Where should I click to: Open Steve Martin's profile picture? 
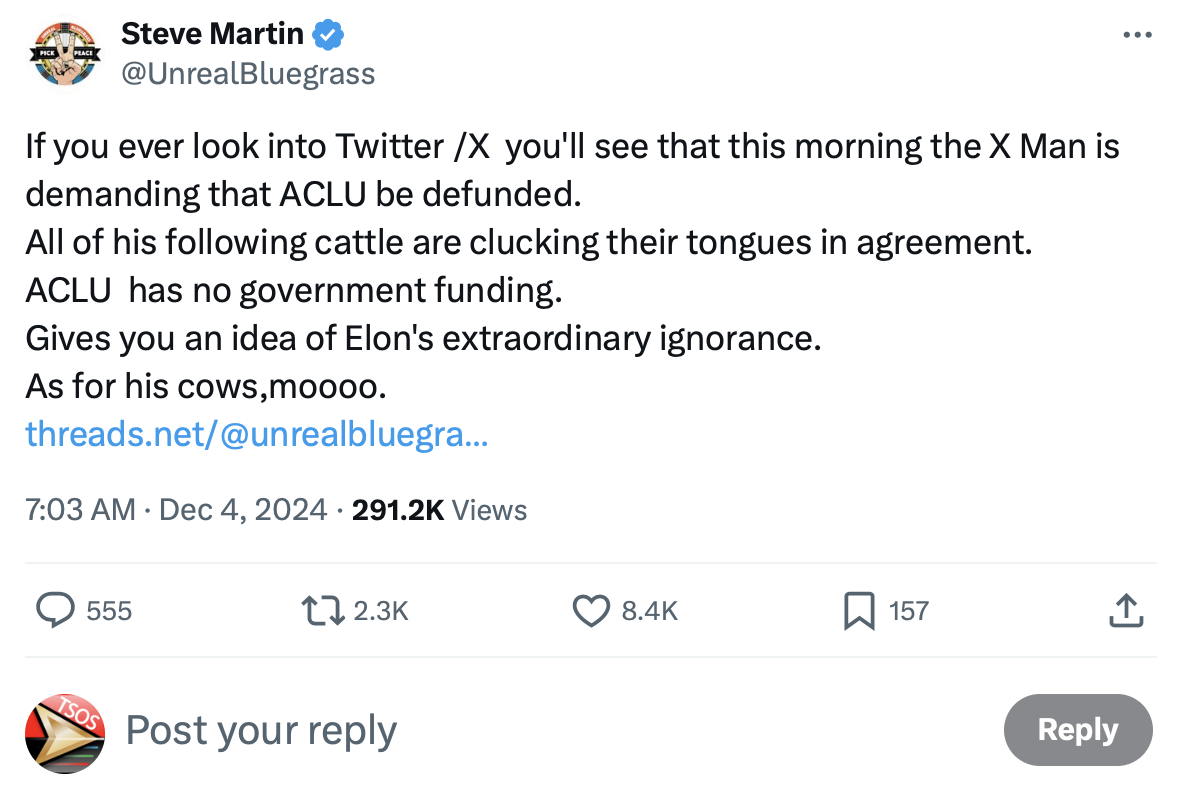(65, 53)
